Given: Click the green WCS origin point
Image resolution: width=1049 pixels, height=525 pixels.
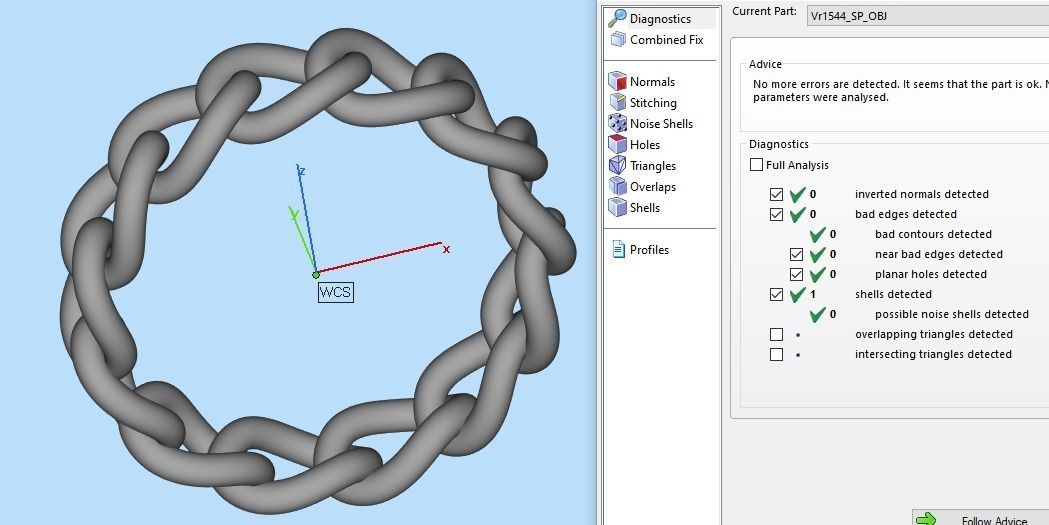Looking at the screenshot, I should (316, 274).
